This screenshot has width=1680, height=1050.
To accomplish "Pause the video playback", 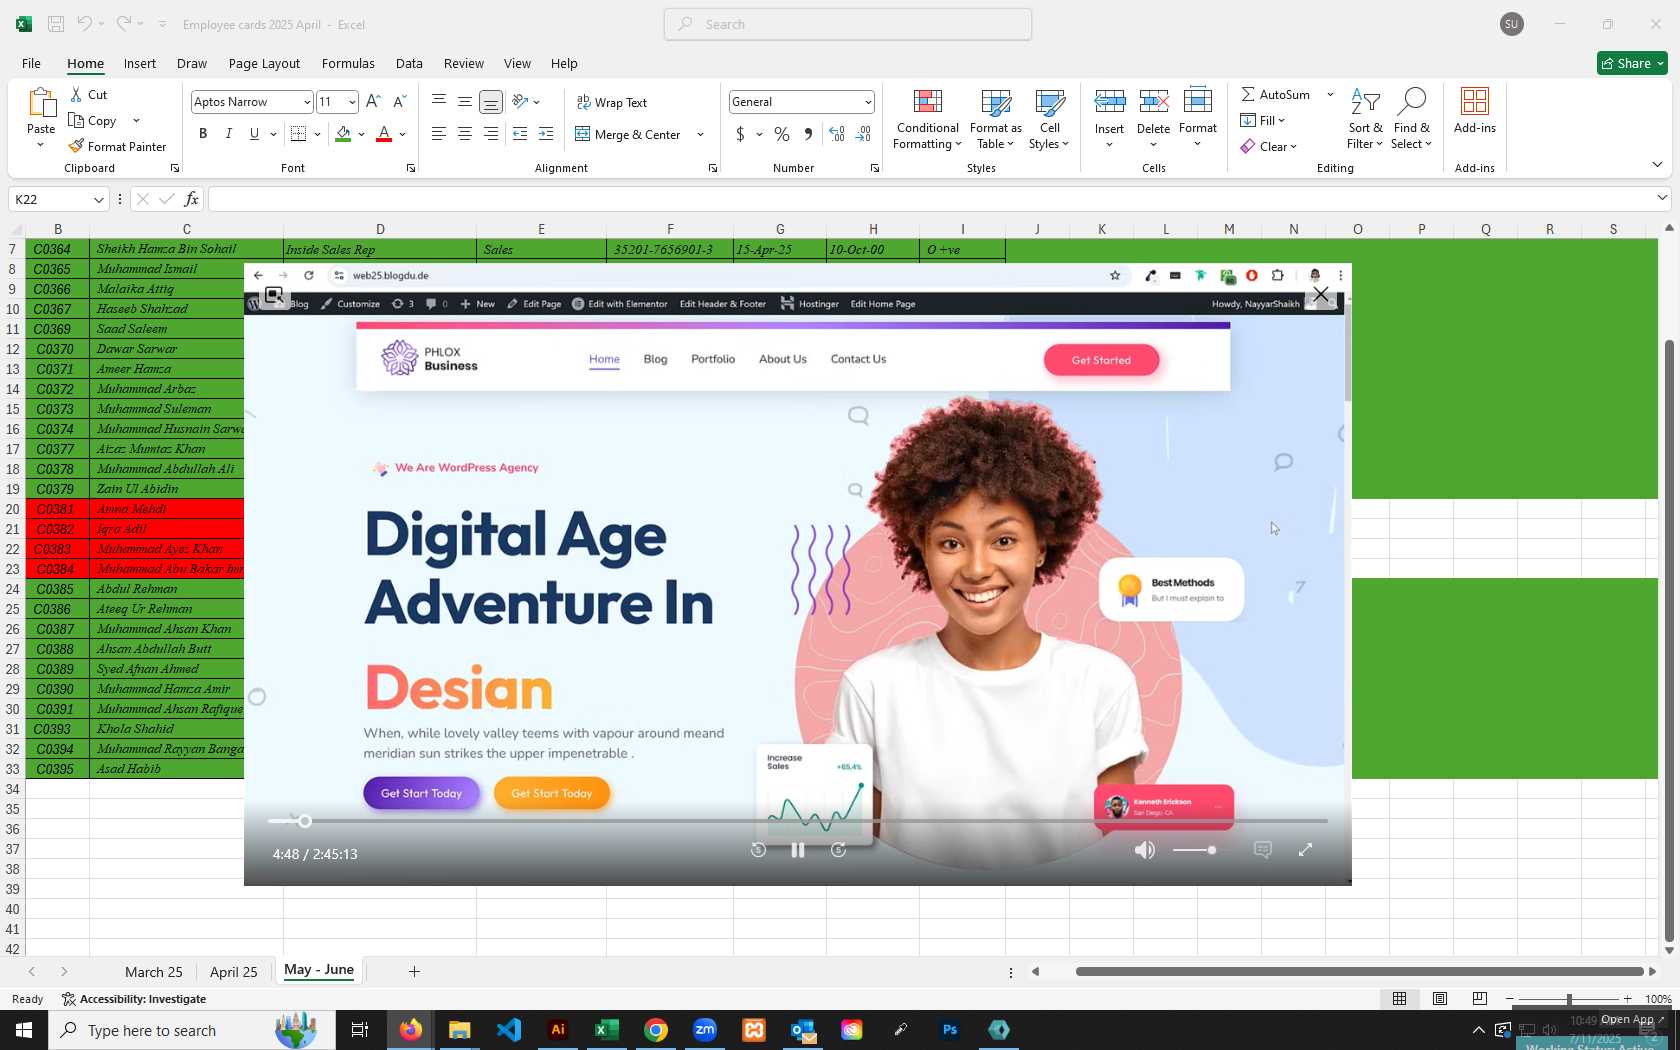I will point(798,850).
